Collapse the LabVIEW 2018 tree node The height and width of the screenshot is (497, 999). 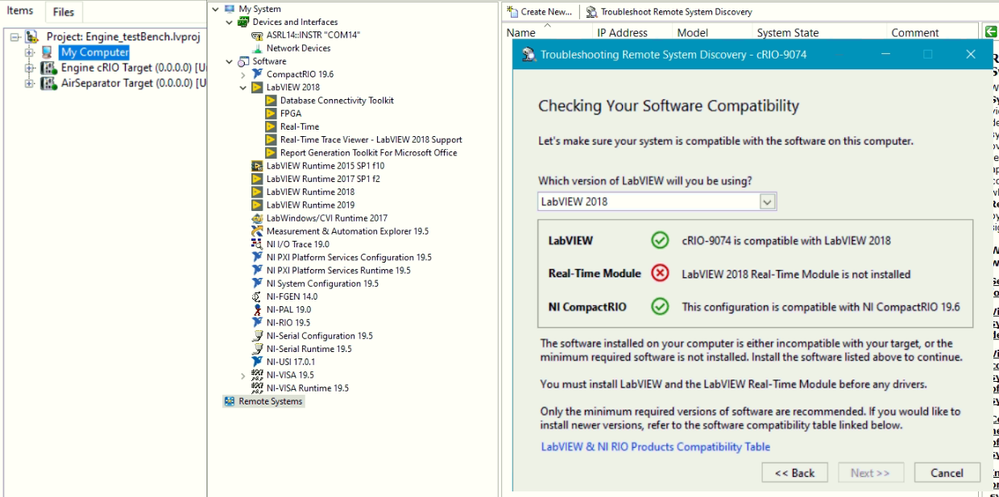(x=243, y=88)
